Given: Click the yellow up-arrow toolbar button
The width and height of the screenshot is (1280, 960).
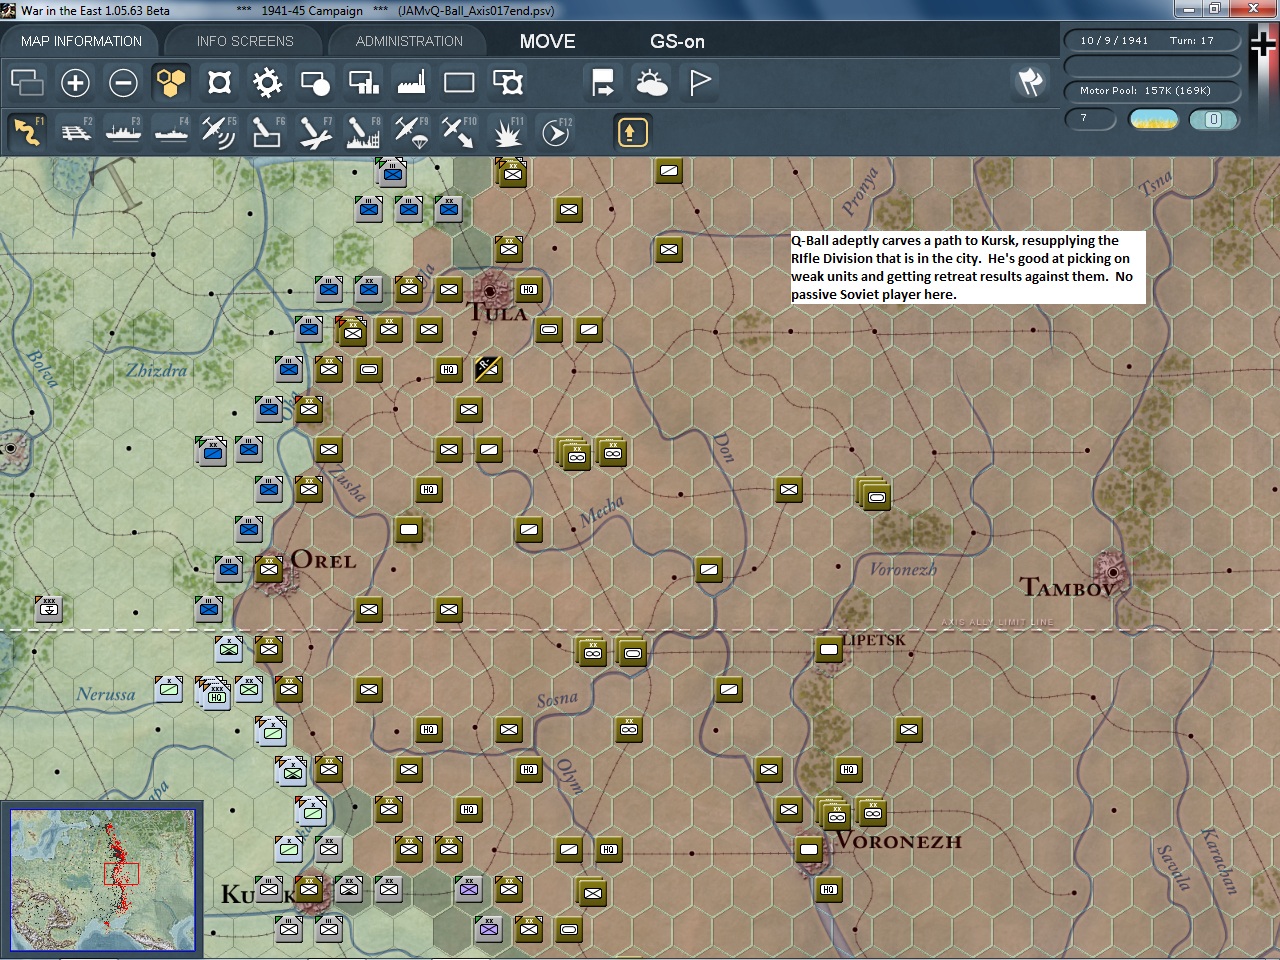Looking at the screenshot, I should (x=632, y=132).
